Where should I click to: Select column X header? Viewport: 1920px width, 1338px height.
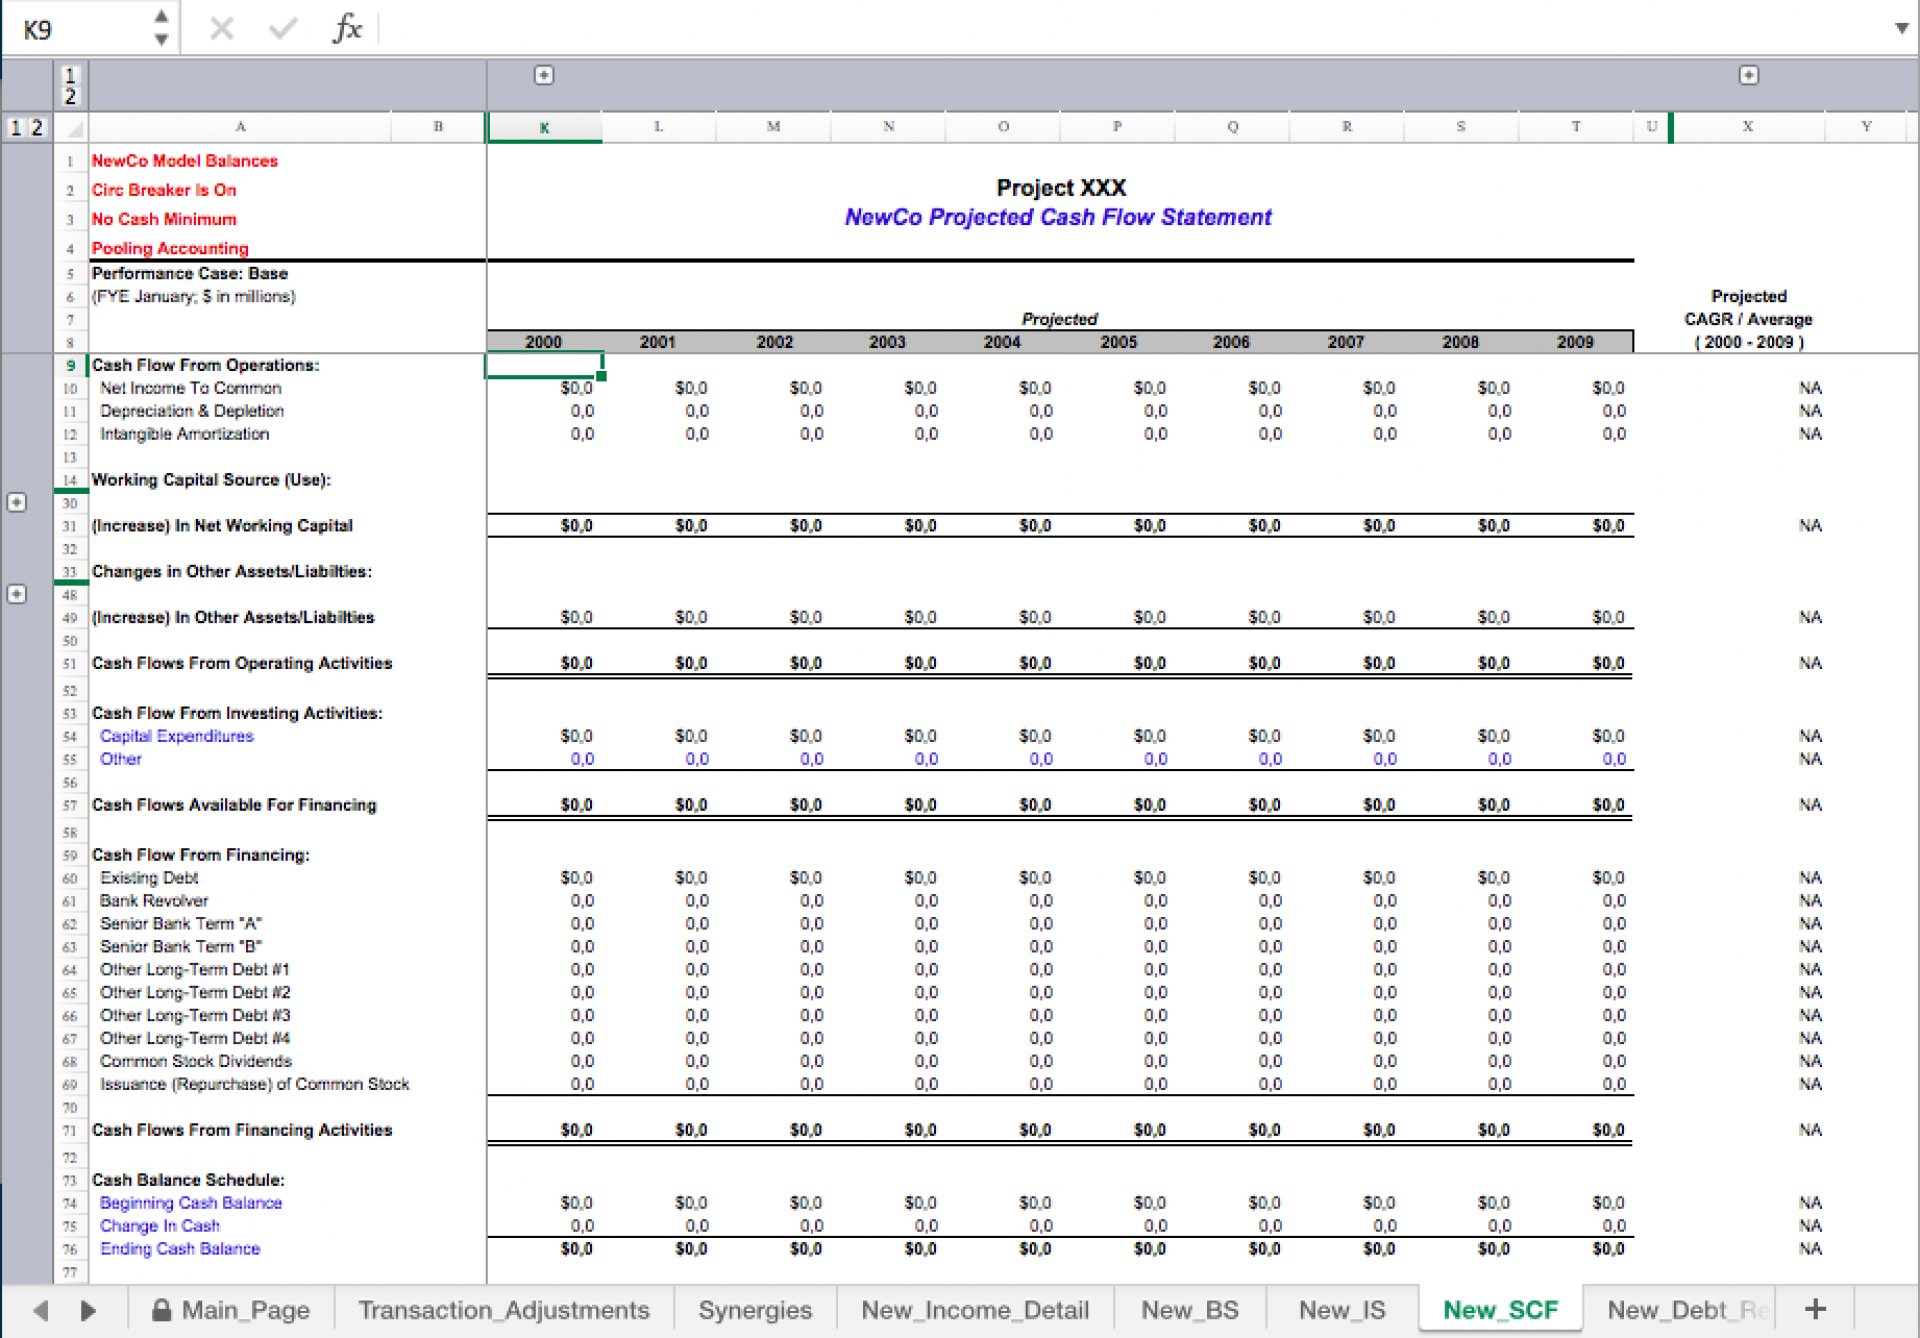1748,127
